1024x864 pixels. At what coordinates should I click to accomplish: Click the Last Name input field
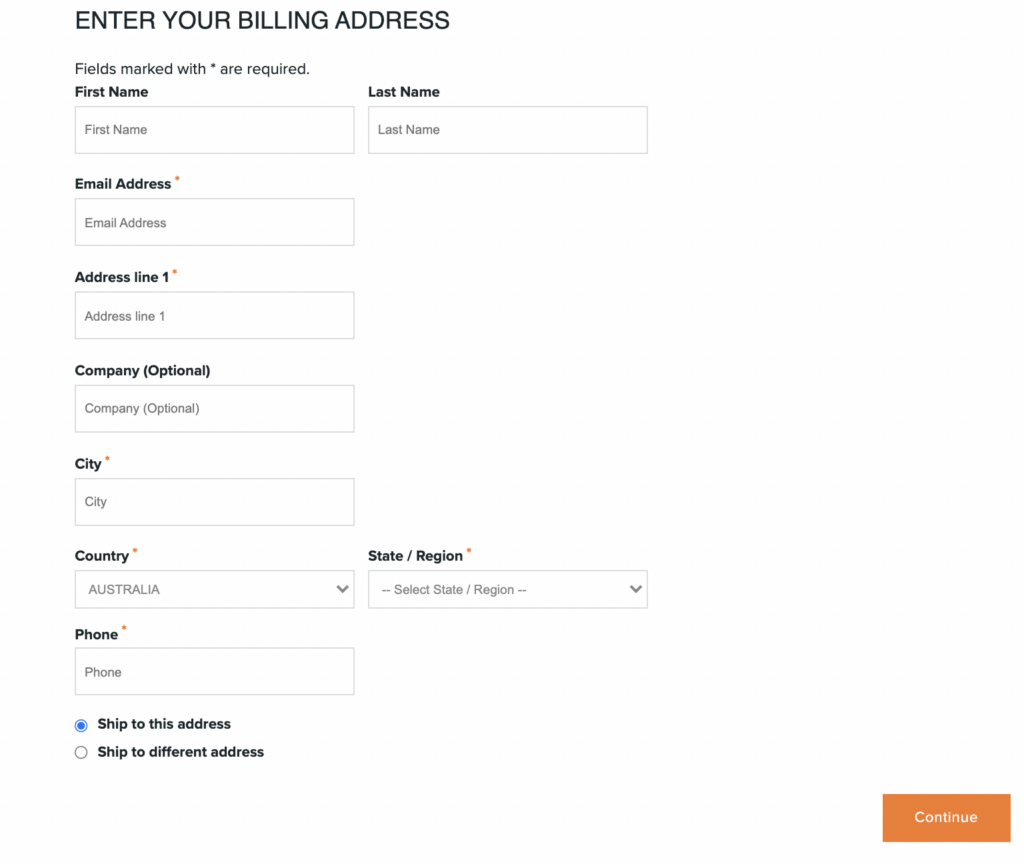point(507,130)
